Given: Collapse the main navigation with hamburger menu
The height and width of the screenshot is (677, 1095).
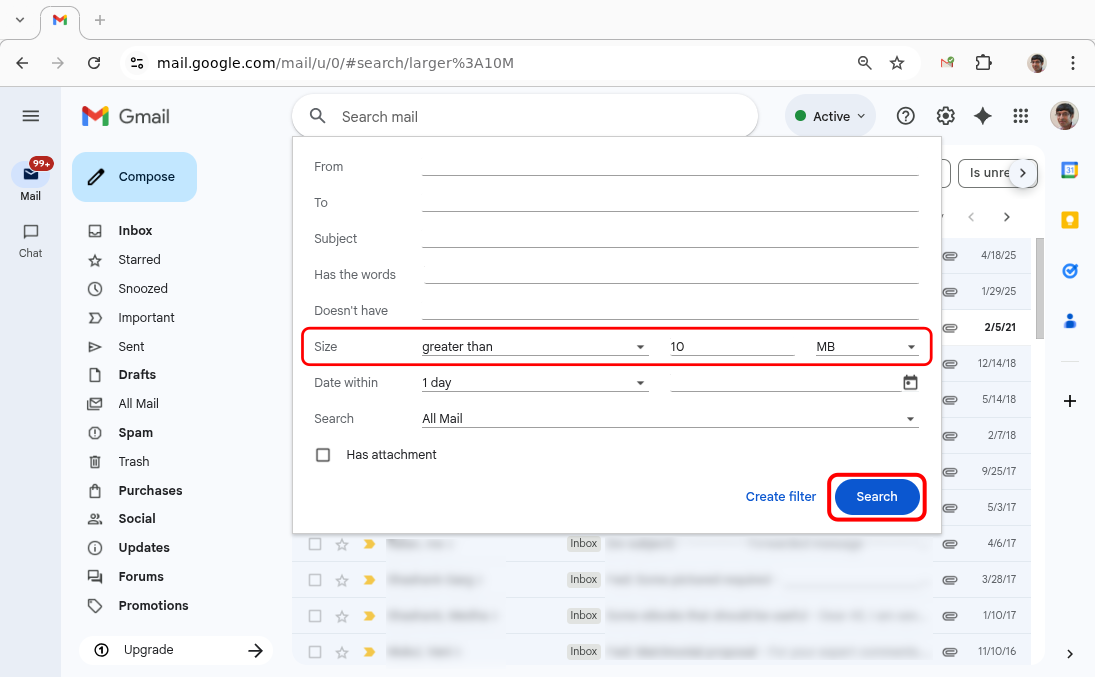Looking at the screenshot, I should coord(30,115).
